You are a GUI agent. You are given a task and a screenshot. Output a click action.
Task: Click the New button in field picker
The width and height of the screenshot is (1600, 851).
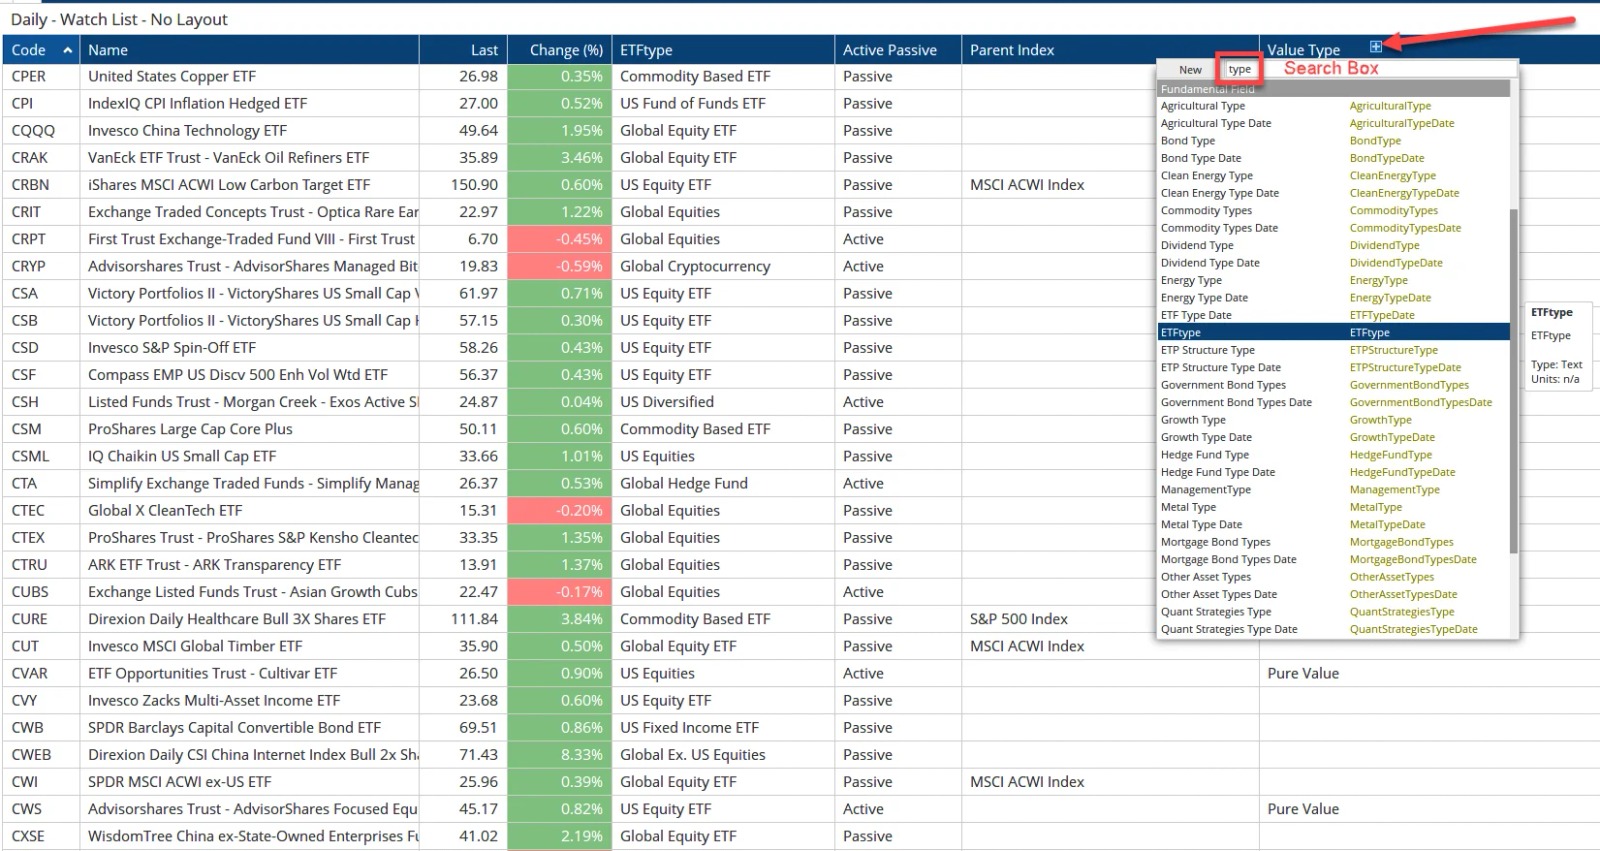1190,70
